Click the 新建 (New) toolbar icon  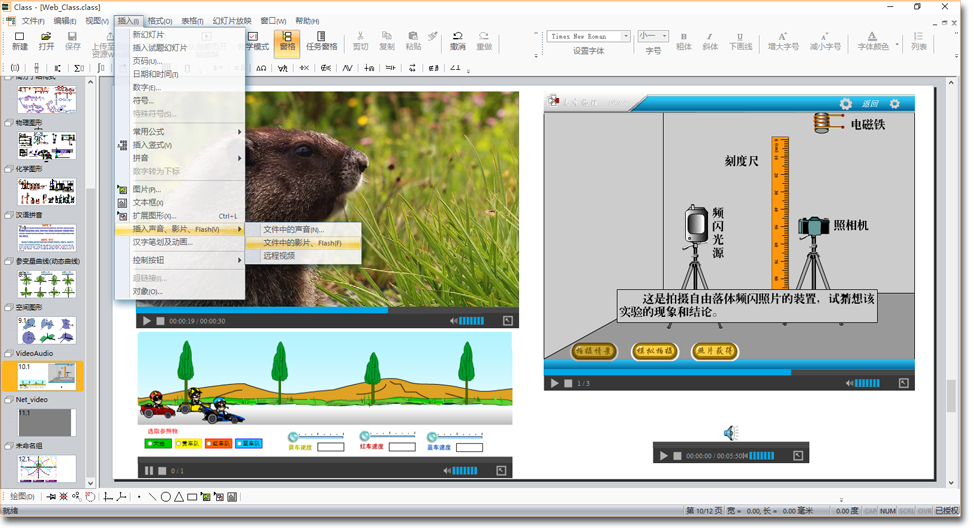pos(19,40)
